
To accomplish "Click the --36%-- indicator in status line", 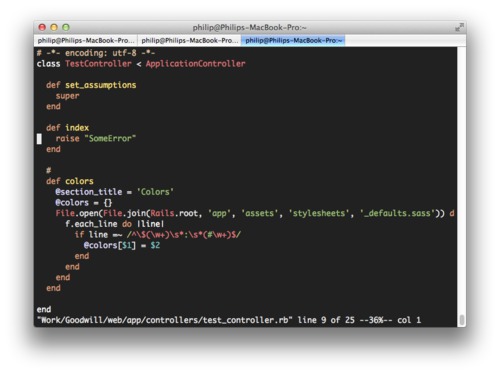I will coord(376,320).
